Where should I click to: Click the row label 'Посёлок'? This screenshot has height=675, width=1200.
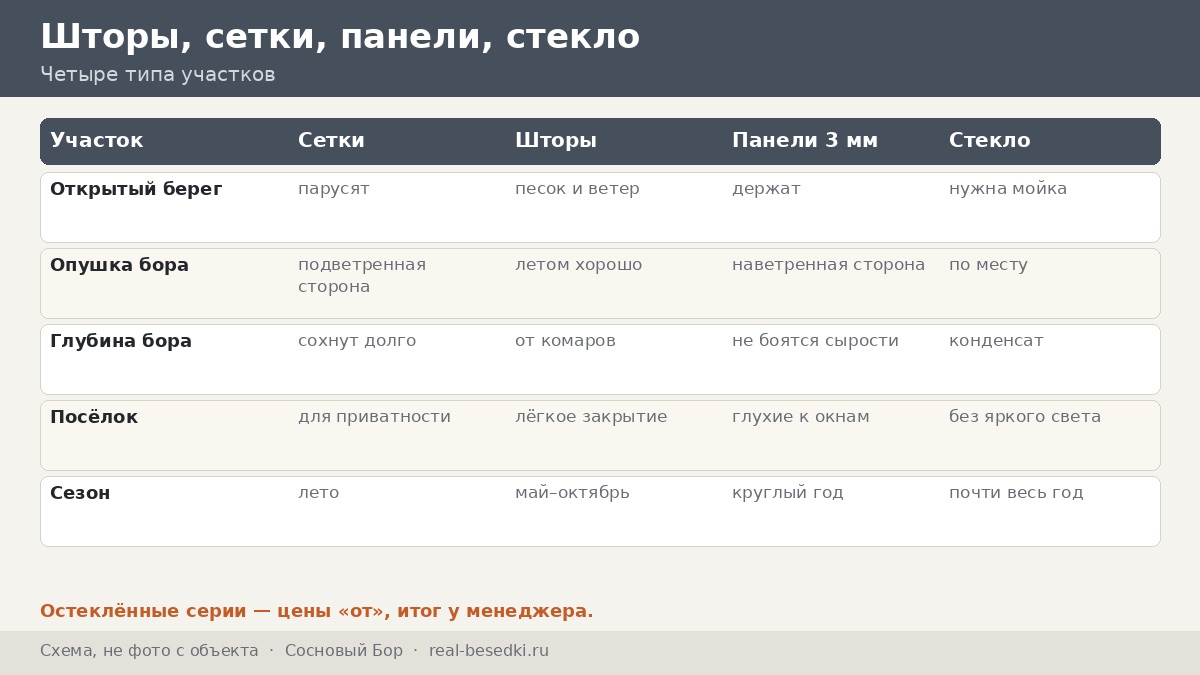point(94,417)
